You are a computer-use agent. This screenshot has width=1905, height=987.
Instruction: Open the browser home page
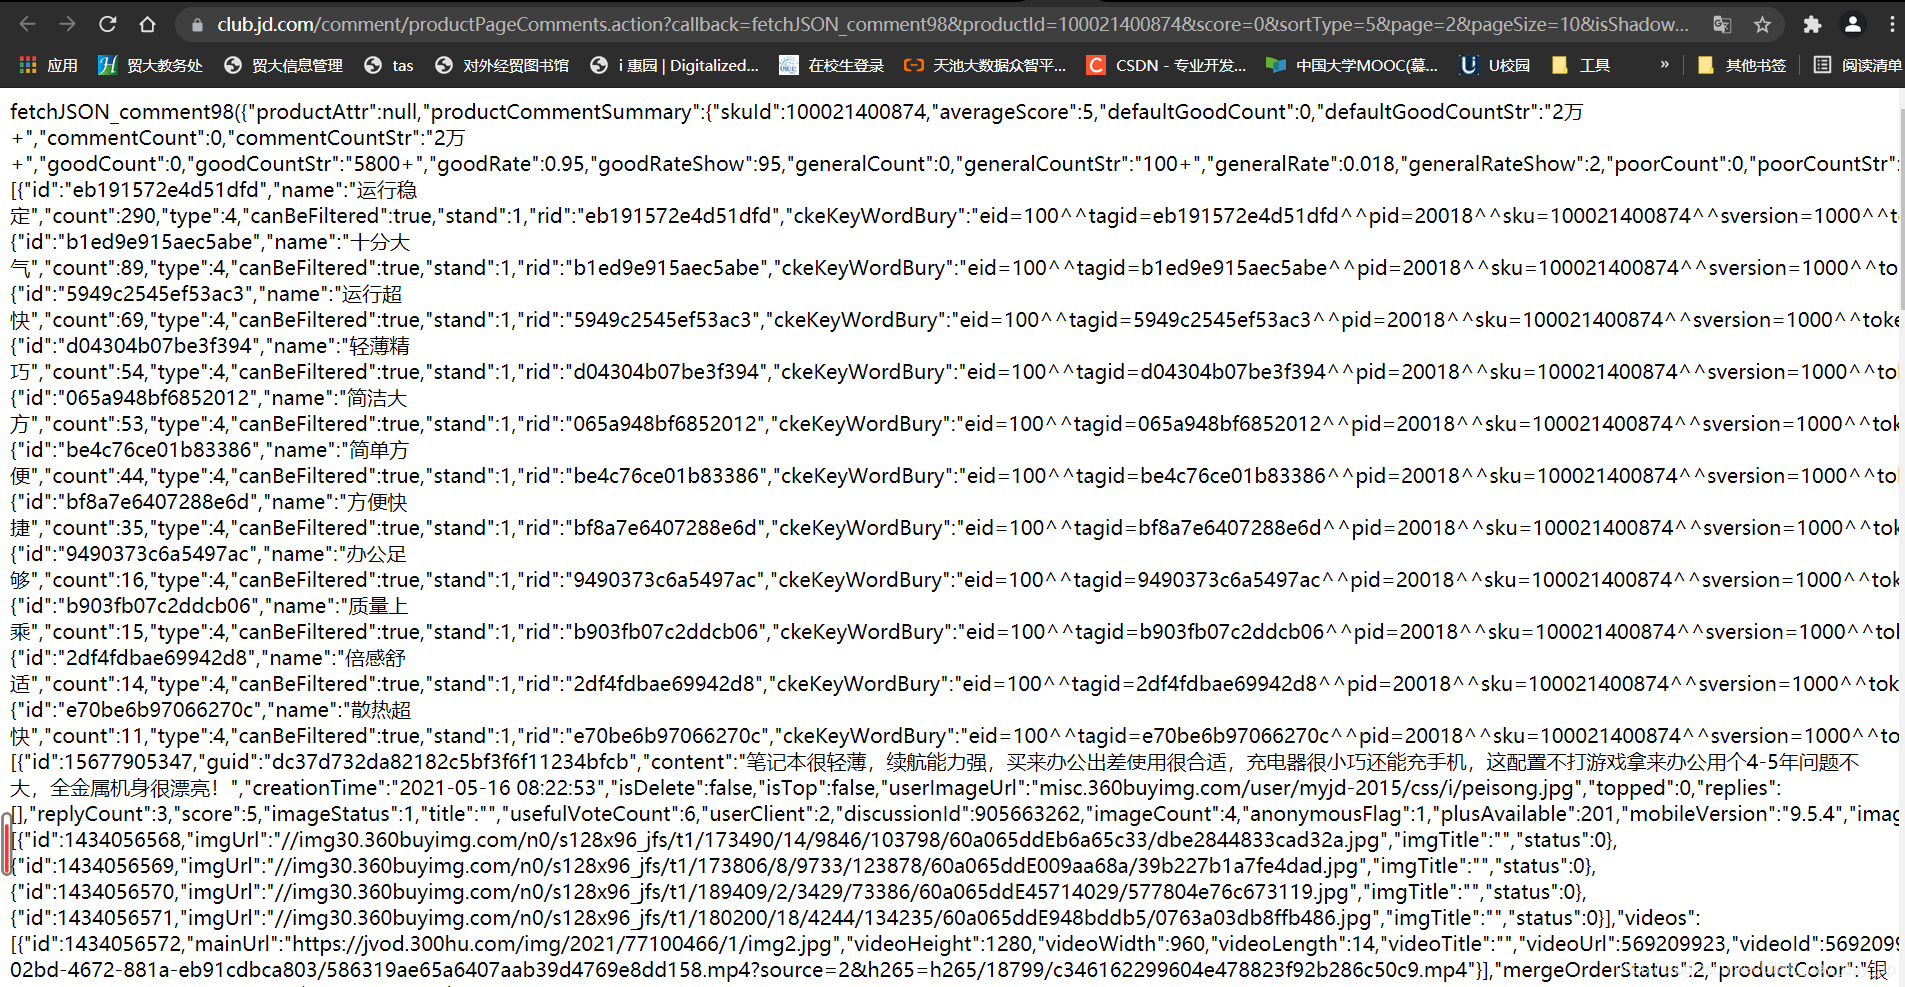pyautogui.click(x=147, y=24)
